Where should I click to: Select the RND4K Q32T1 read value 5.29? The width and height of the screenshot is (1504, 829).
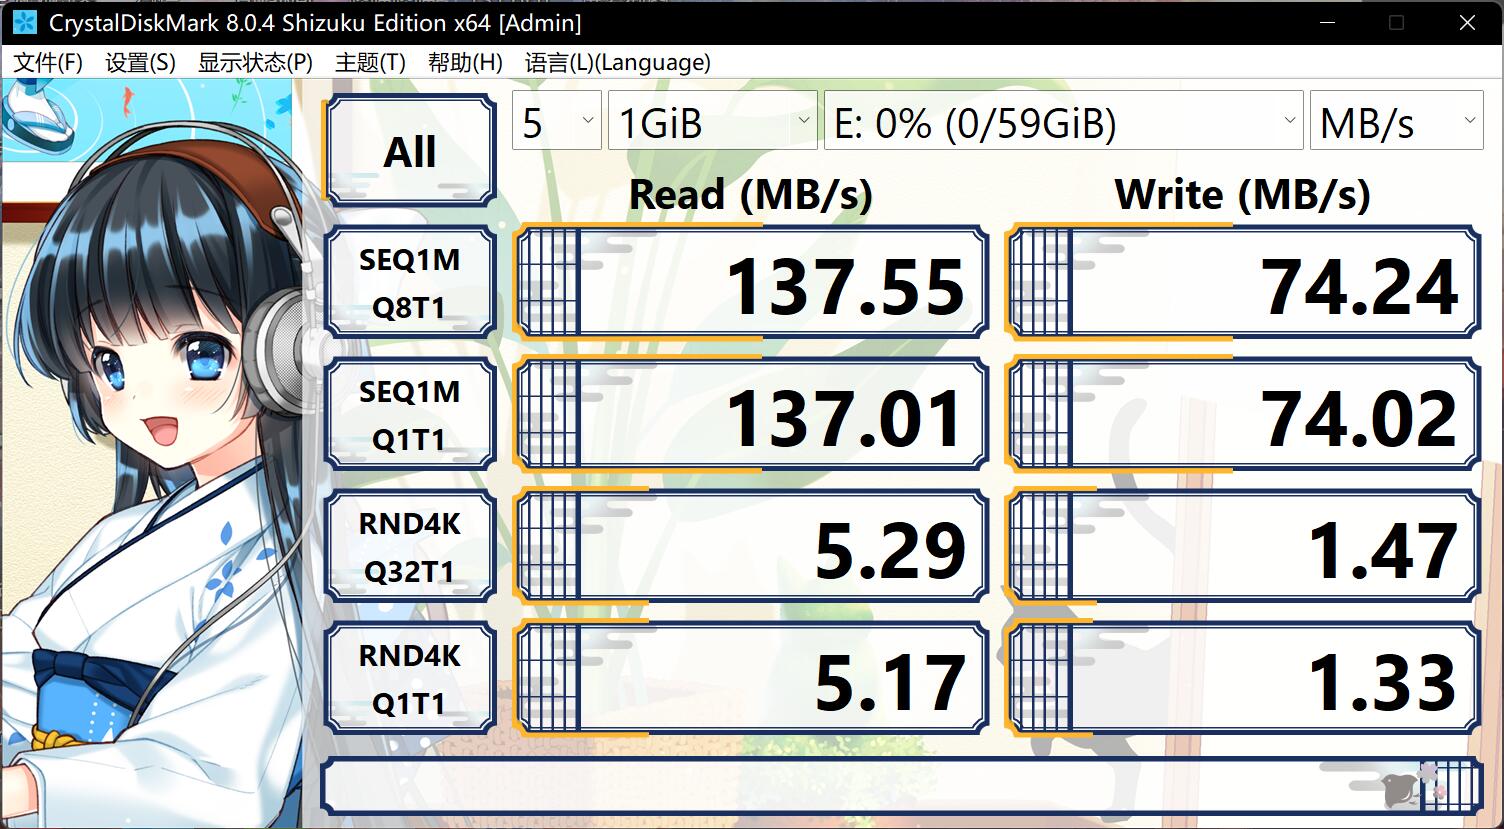[x=751, y=547]
